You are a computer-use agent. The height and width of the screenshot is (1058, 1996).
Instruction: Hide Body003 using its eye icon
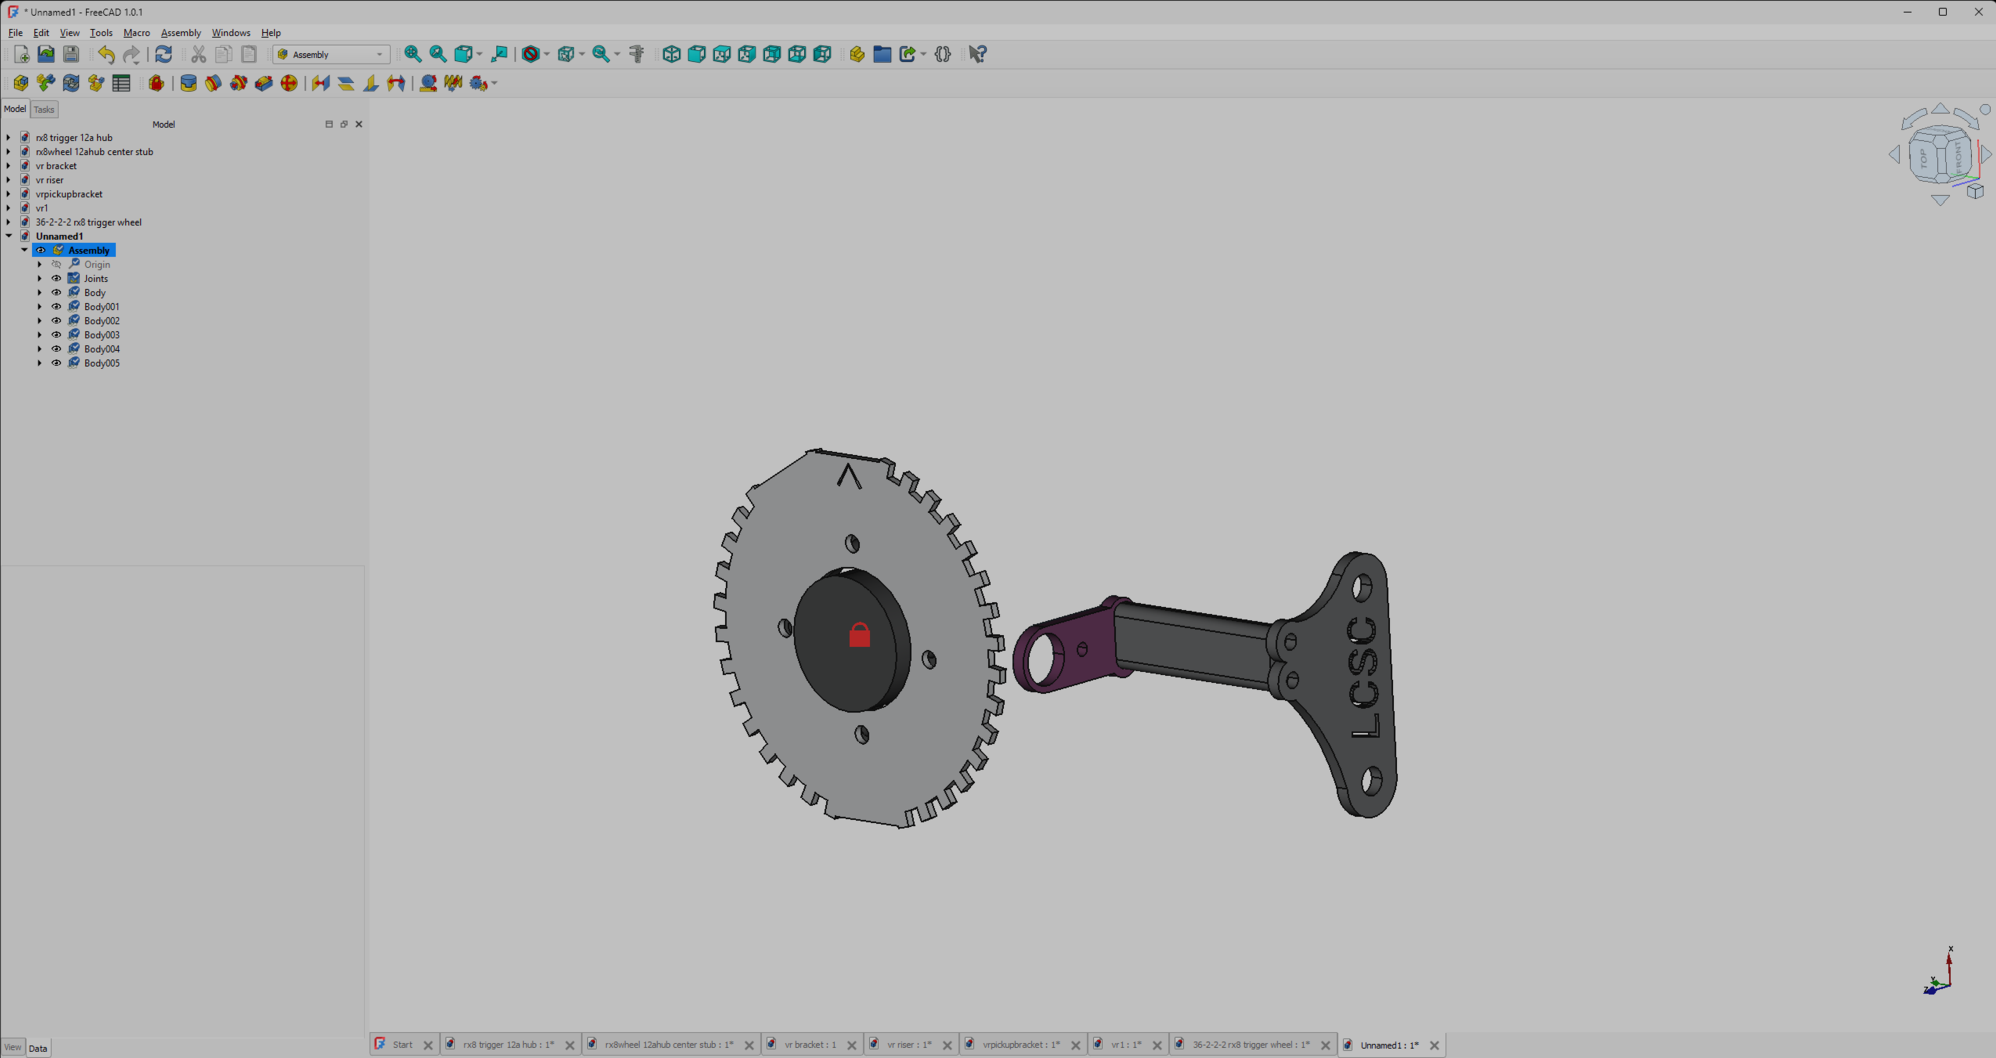[56, 335]
